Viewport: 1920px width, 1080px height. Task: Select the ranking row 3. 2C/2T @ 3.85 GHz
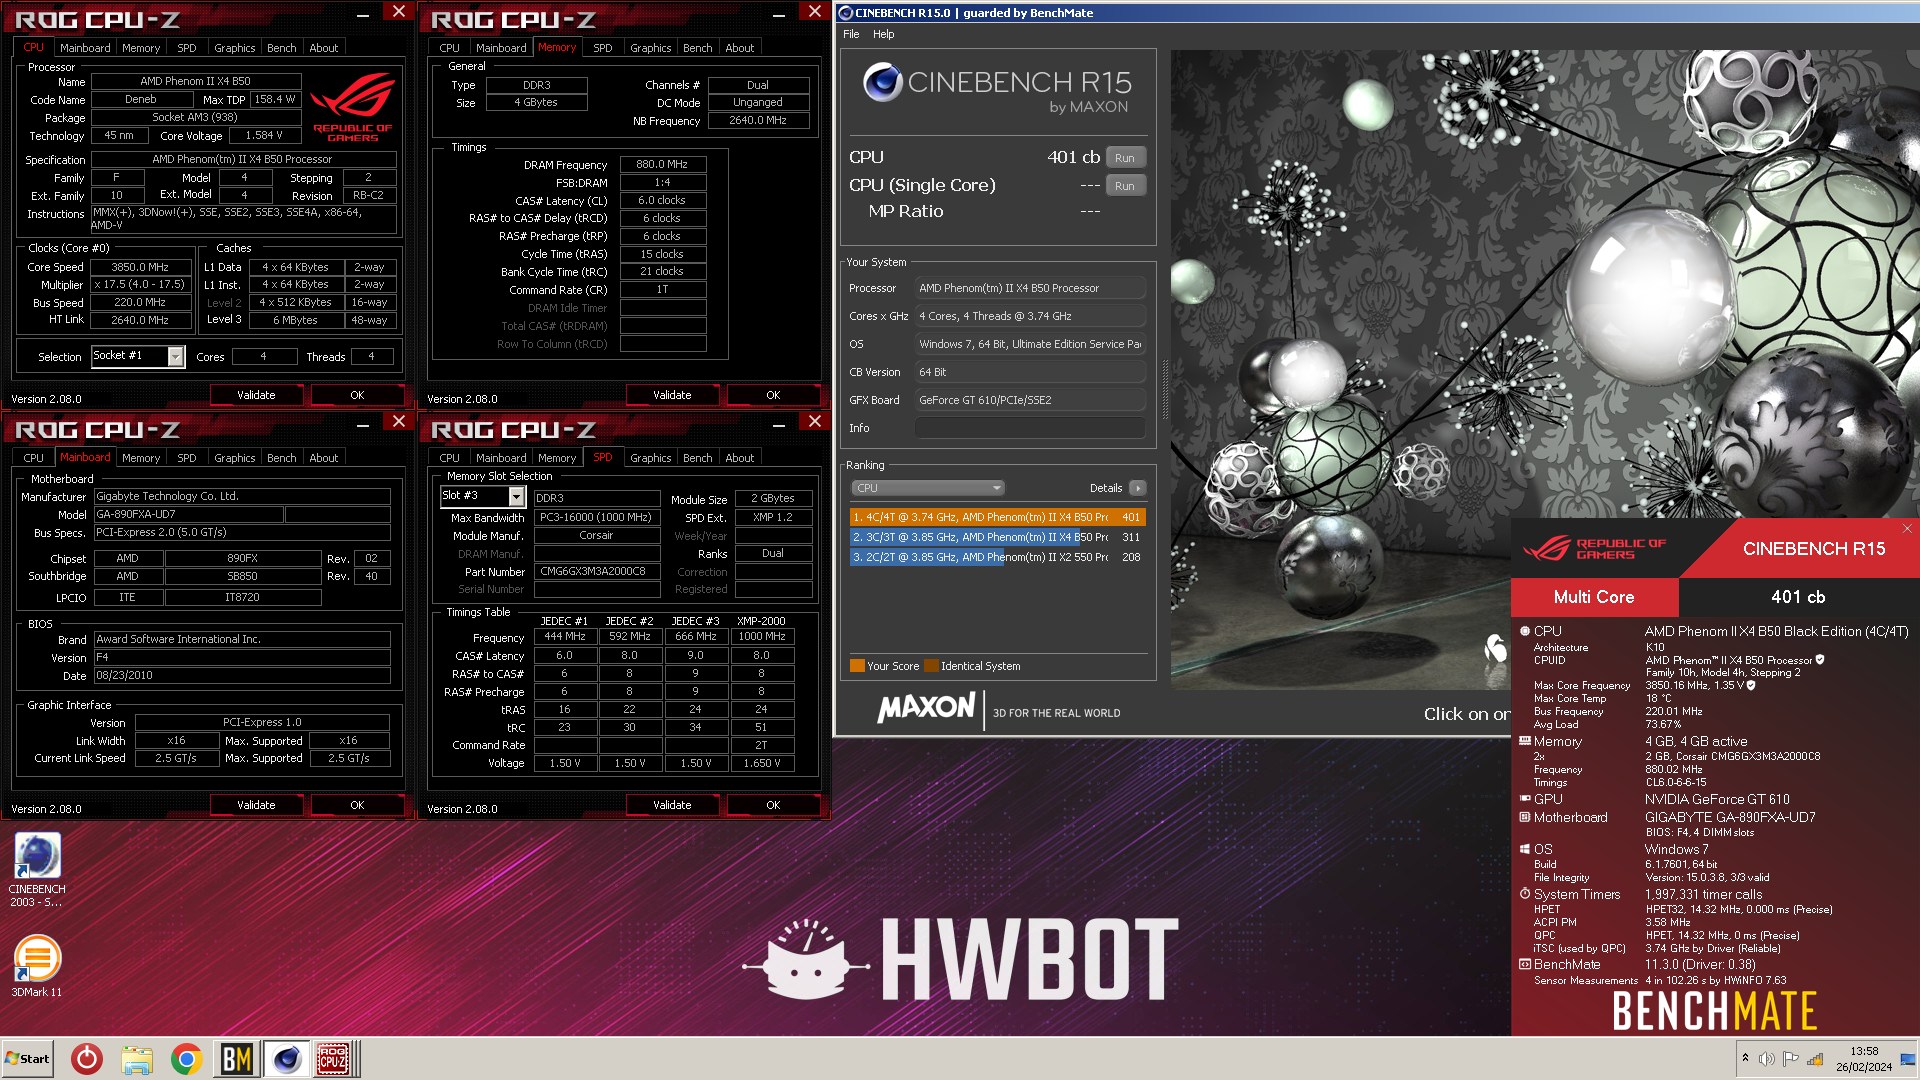(997, 557)
